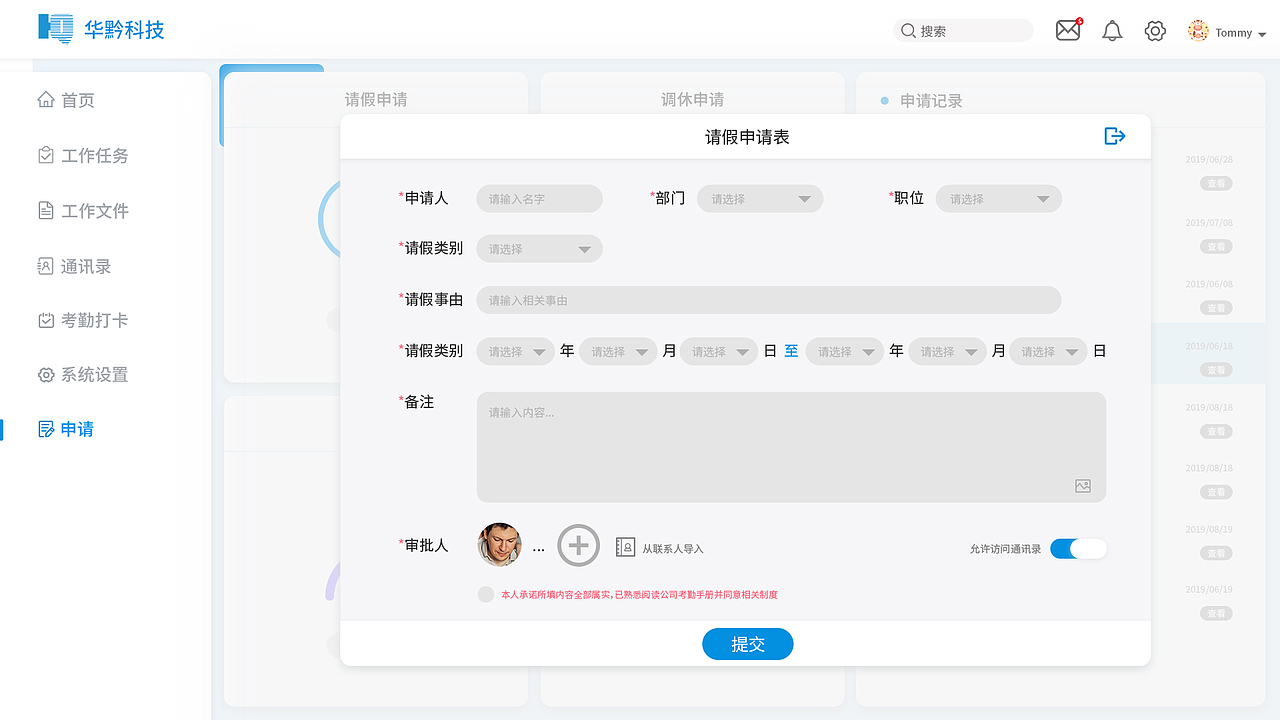Switch to the 调休申请 tab behind the form
Viewport: 1280px width, 720px height.
(692, 99)
